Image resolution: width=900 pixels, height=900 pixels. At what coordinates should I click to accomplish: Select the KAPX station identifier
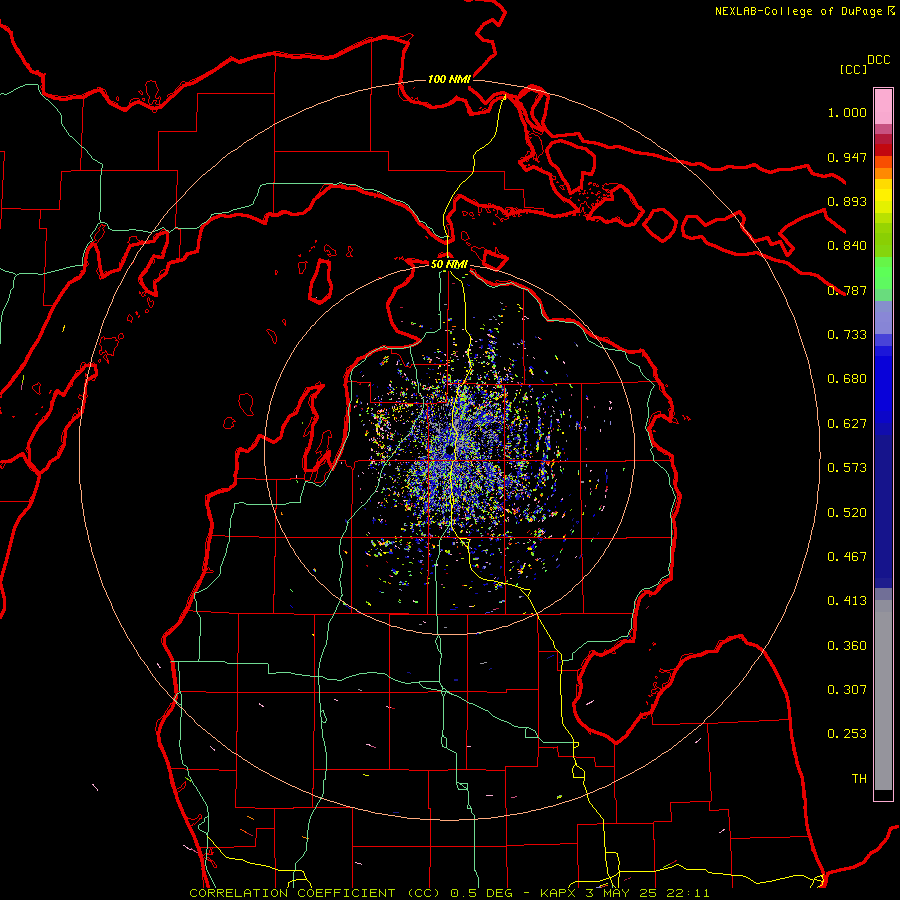pyautogui.click(x=557, y=893)
